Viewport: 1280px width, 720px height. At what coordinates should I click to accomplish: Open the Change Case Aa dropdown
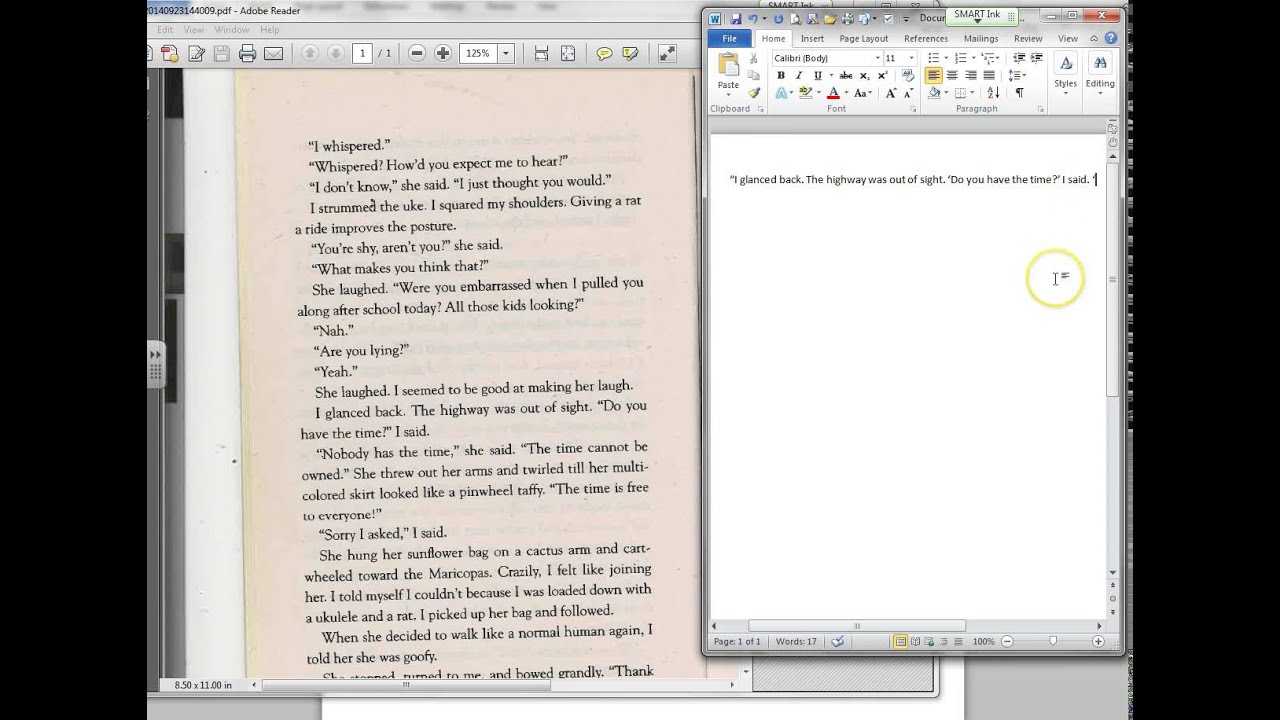863,92
